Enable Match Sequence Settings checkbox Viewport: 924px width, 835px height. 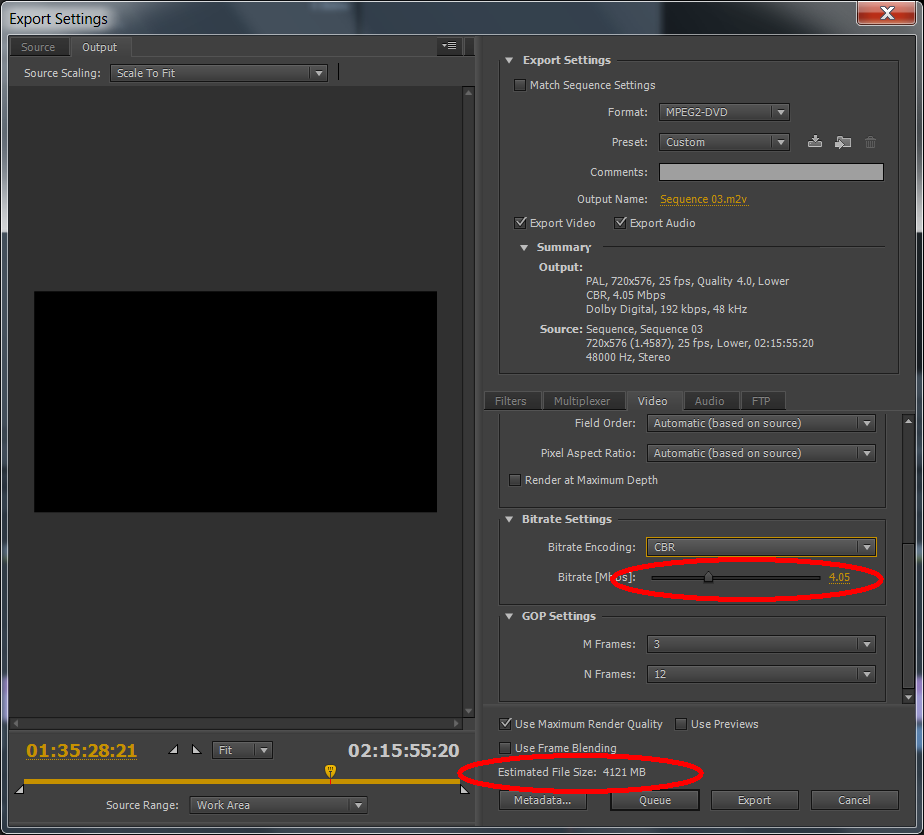tap(520, 85)
